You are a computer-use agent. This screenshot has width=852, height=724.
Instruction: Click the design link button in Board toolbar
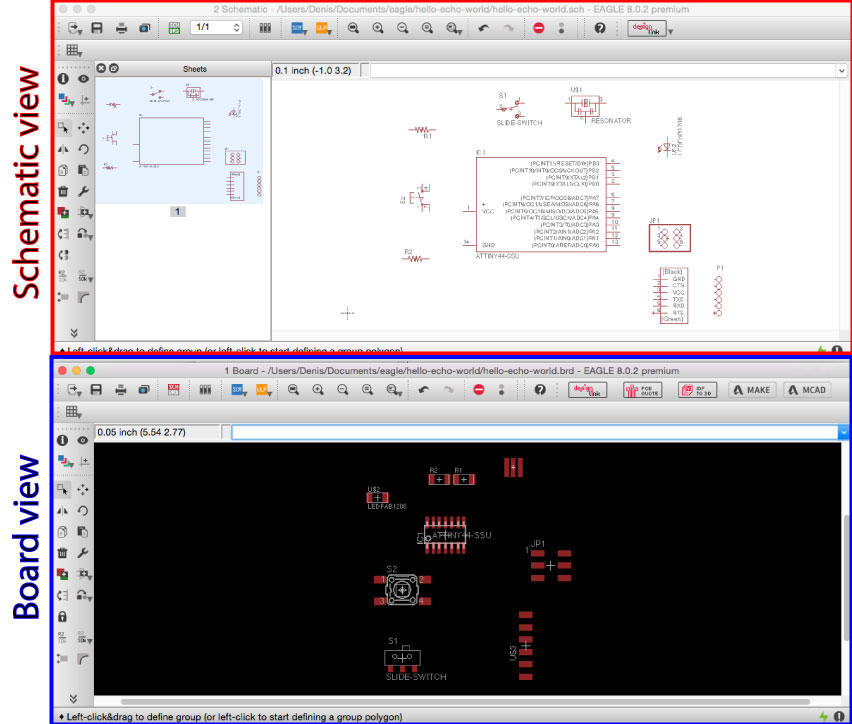pyautogui.click(x=587, y=390)
